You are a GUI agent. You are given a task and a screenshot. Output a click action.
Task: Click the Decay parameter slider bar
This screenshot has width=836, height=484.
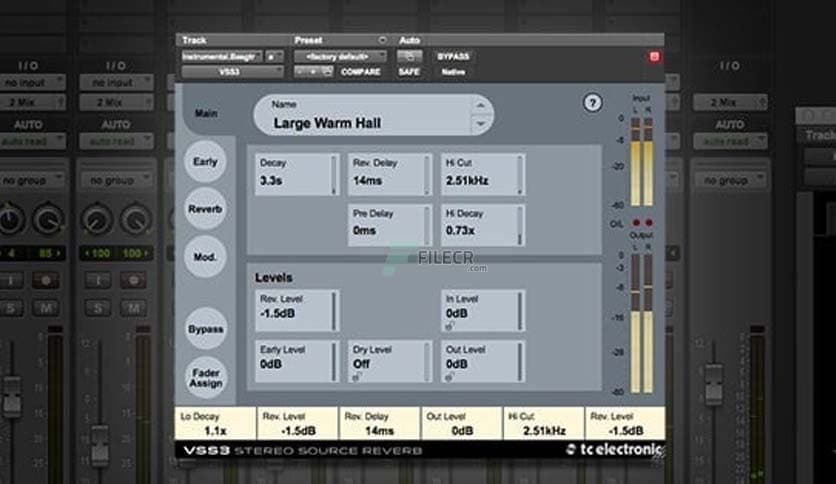pos(334,174)
